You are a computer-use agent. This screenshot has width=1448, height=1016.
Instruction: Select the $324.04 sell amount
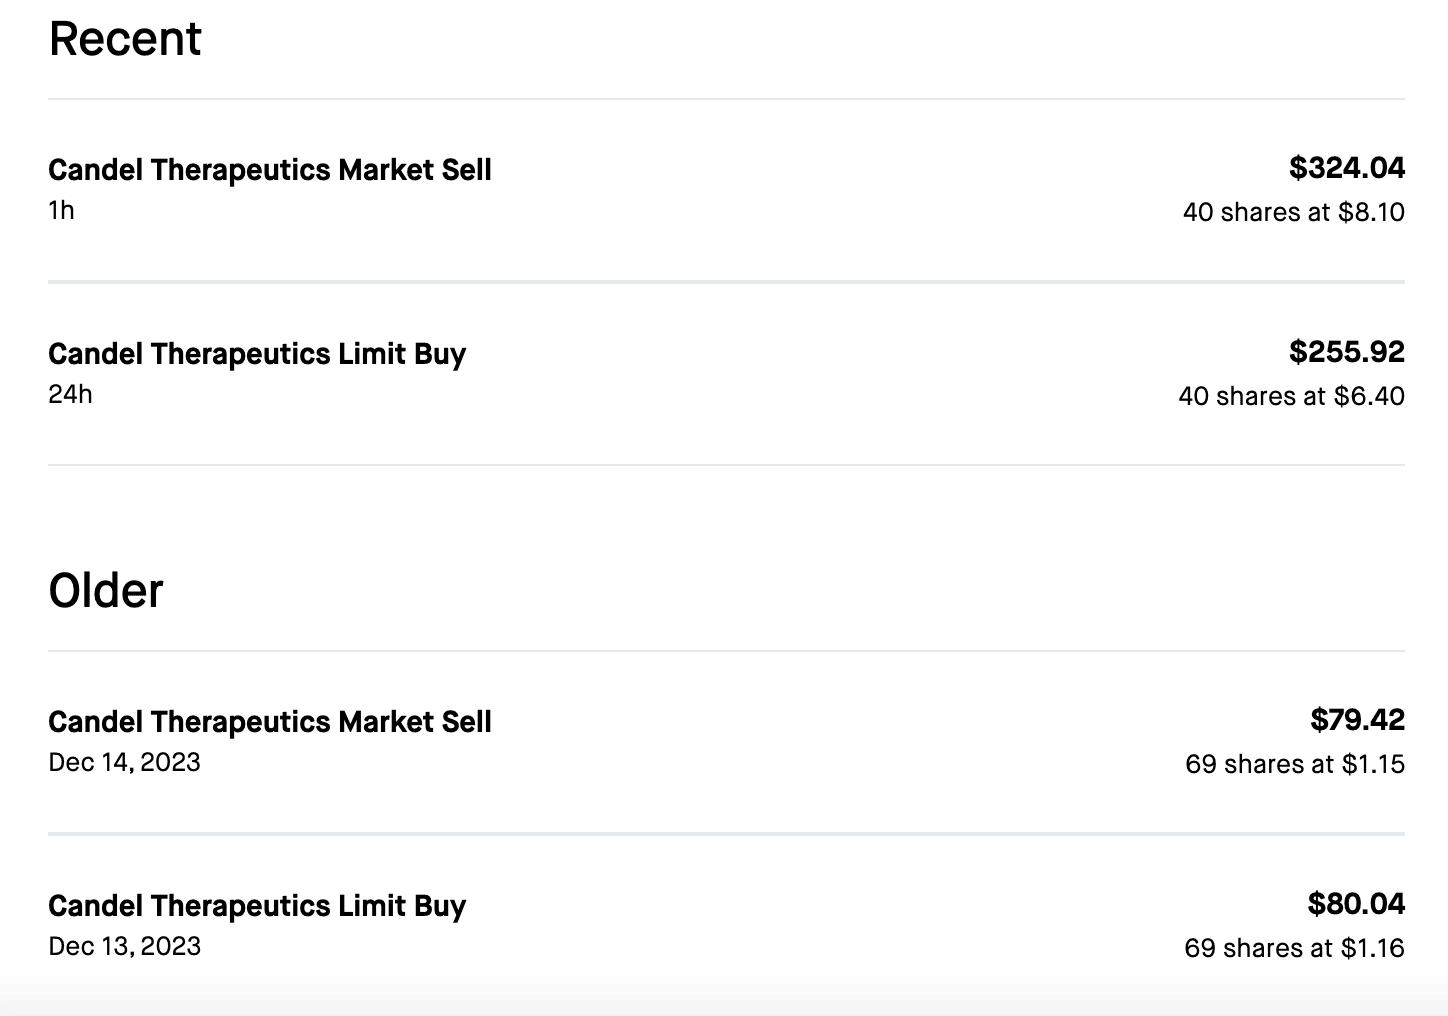click(1346, 168)
